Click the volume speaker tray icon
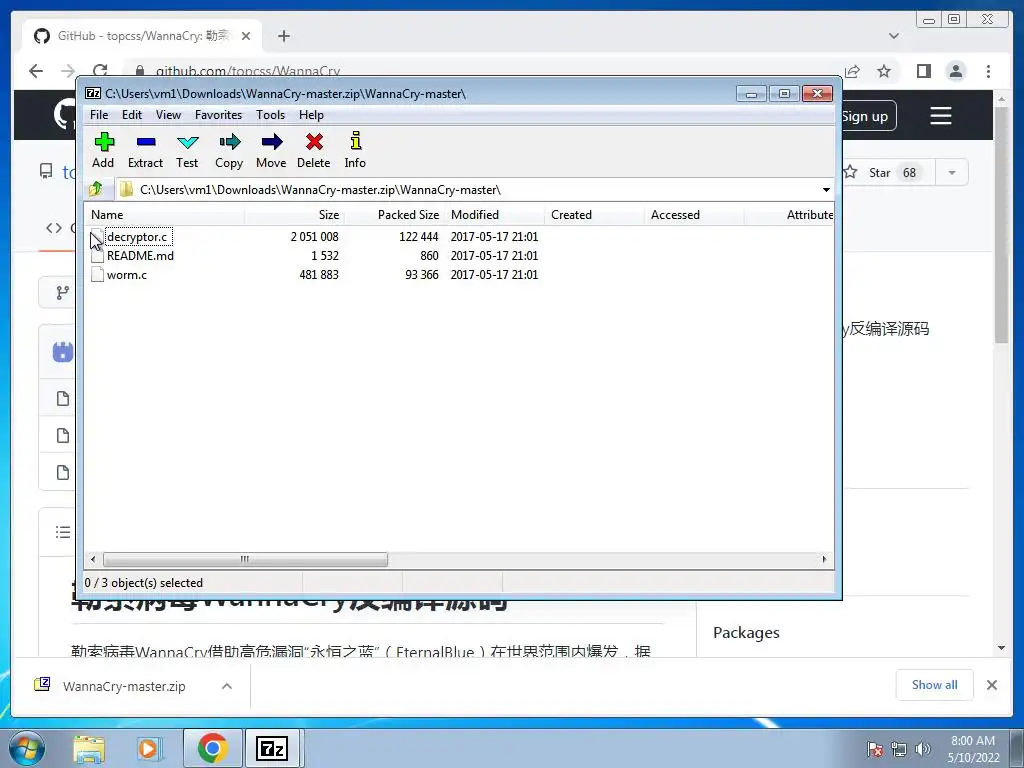1024x768 pixels. (923, 749)
